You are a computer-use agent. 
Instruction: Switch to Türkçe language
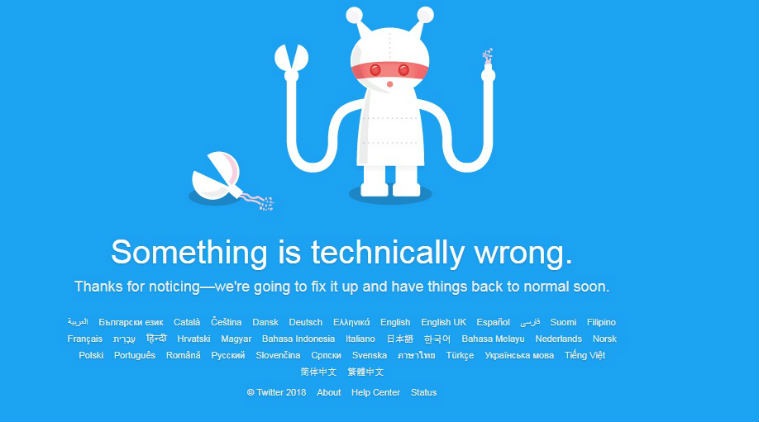click(460, 355)
